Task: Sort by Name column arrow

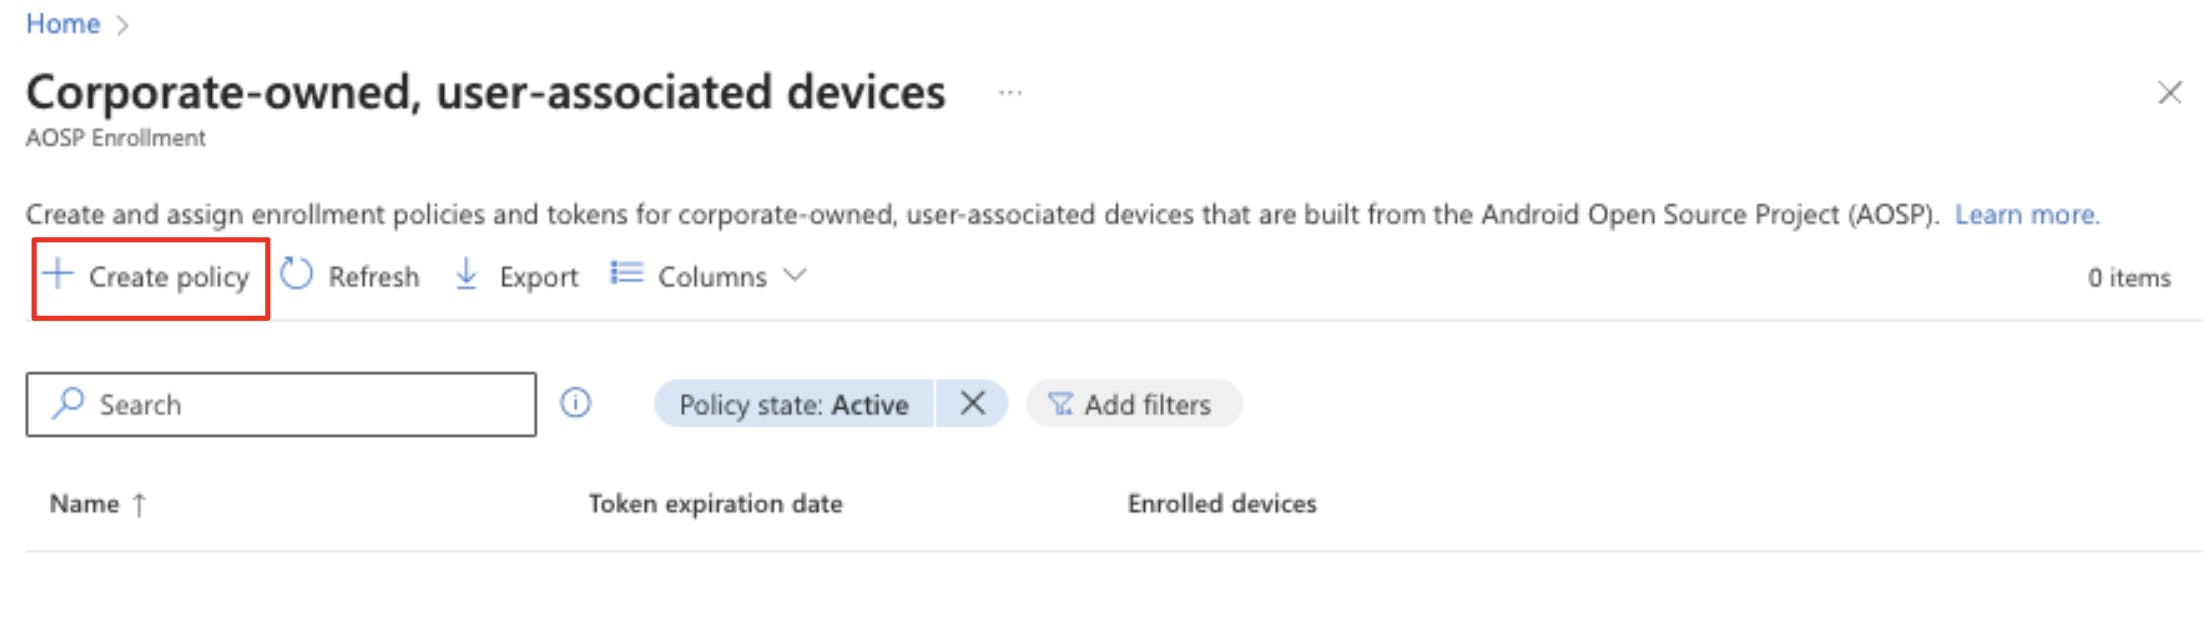Action: (x=139, y=504)
